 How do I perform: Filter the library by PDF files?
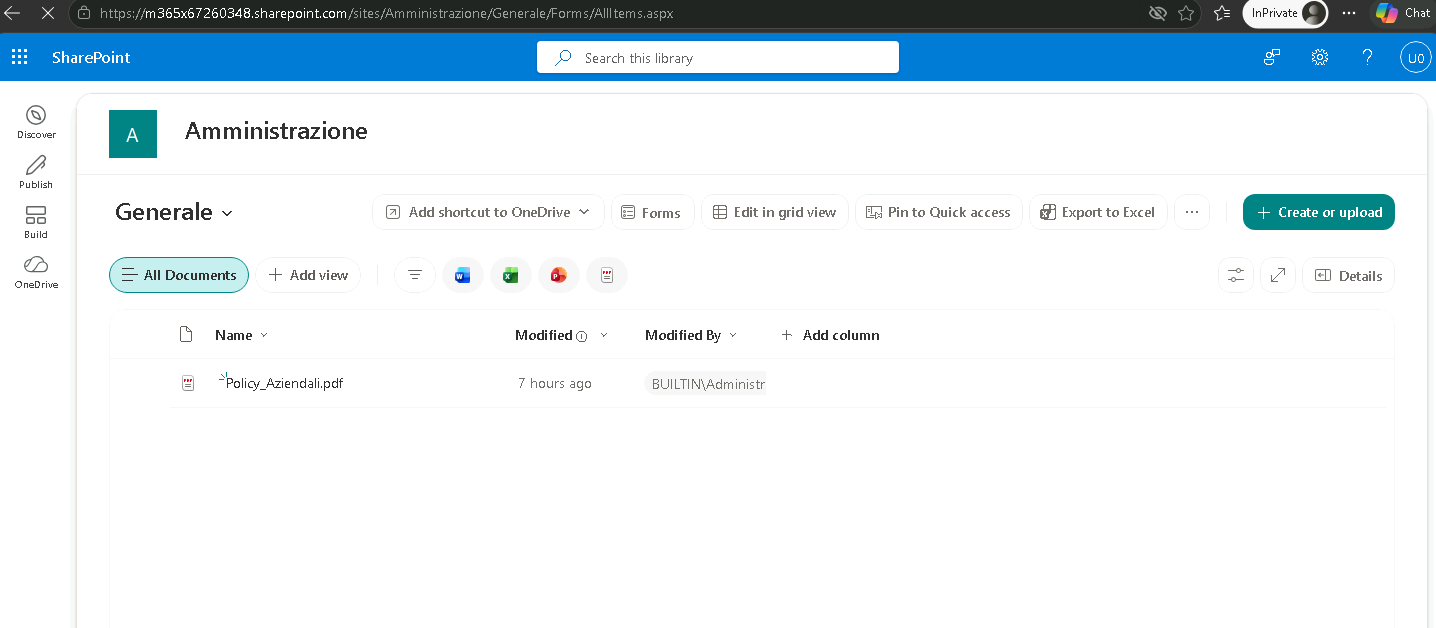point(606,275)
